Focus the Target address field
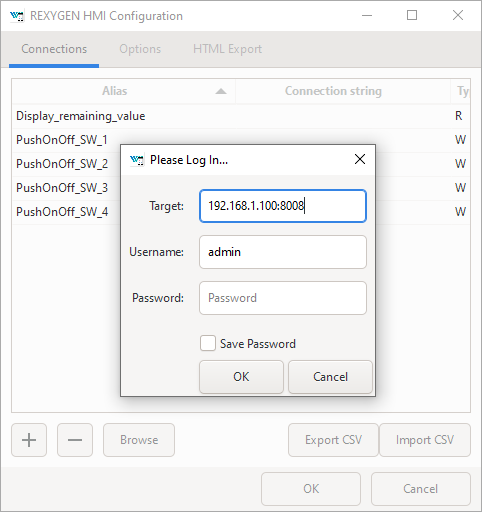Screen dimensions: 482x512 pos(283,206)
